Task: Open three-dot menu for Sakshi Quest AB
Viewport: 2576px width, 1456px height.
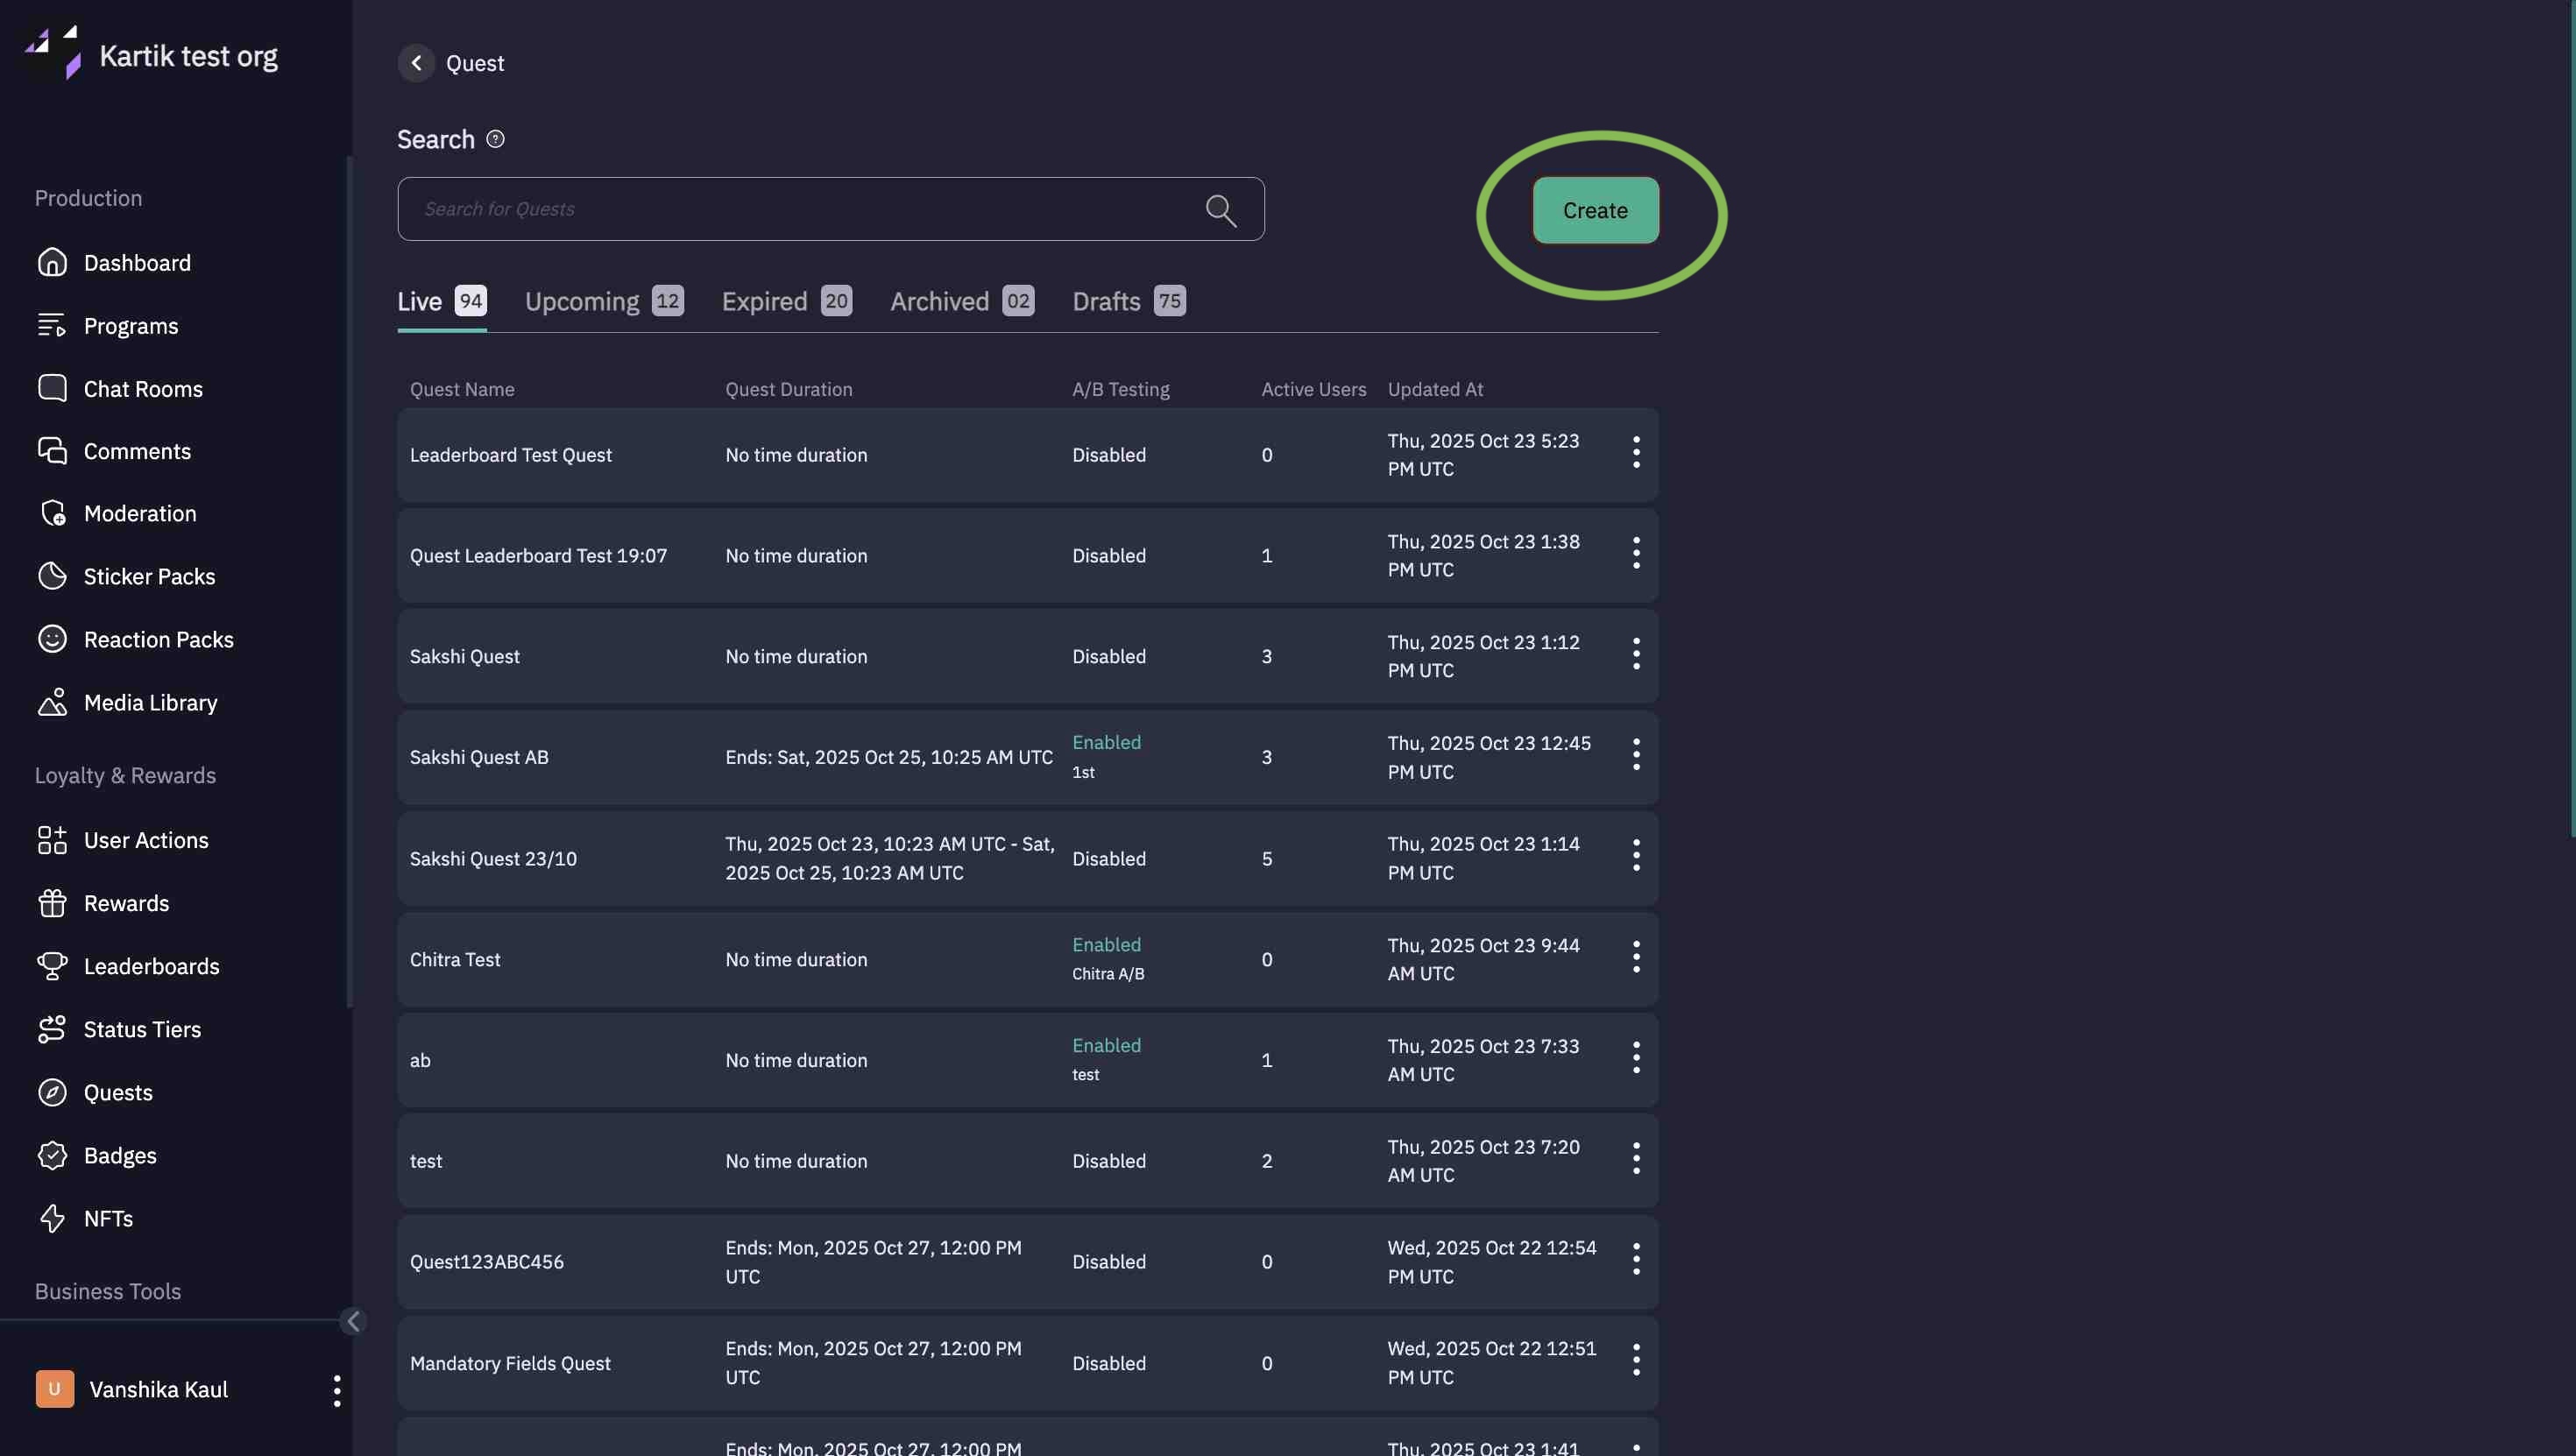Action: 1636,755
